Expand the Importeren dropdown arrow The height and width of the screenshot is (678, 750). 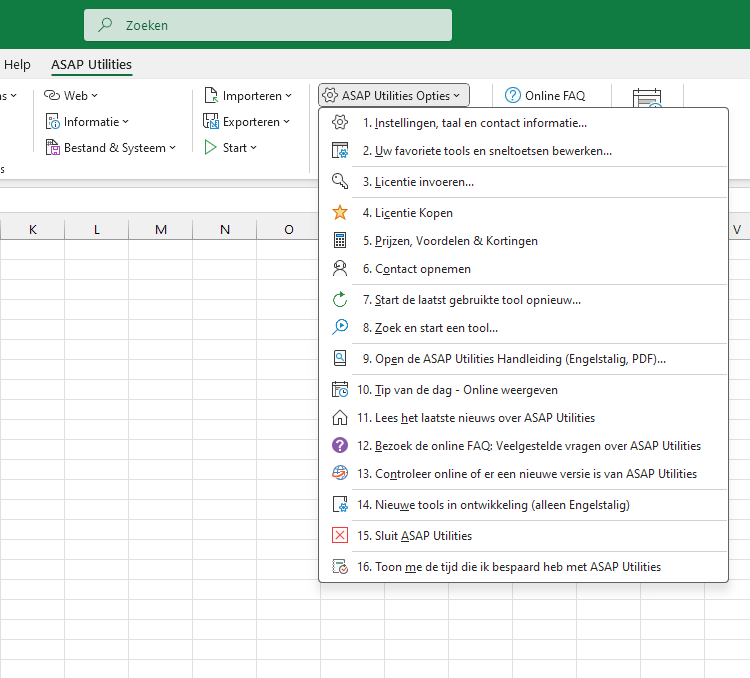pos(288,96)
